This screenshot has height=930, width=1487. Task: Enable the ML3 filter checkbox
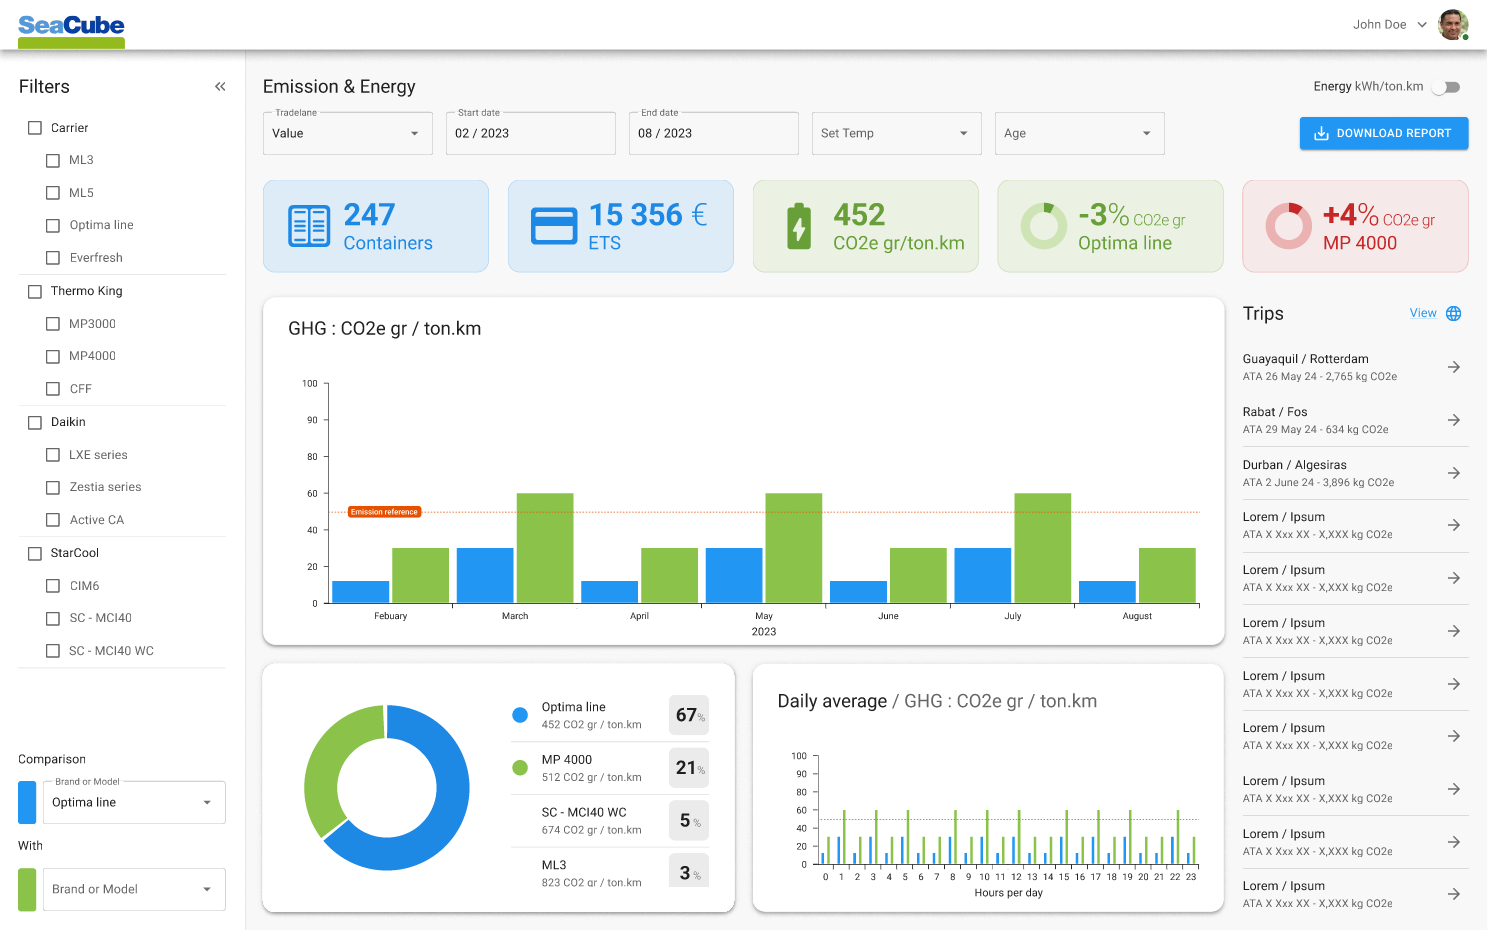pyautogui.click(x=53, y=160)
